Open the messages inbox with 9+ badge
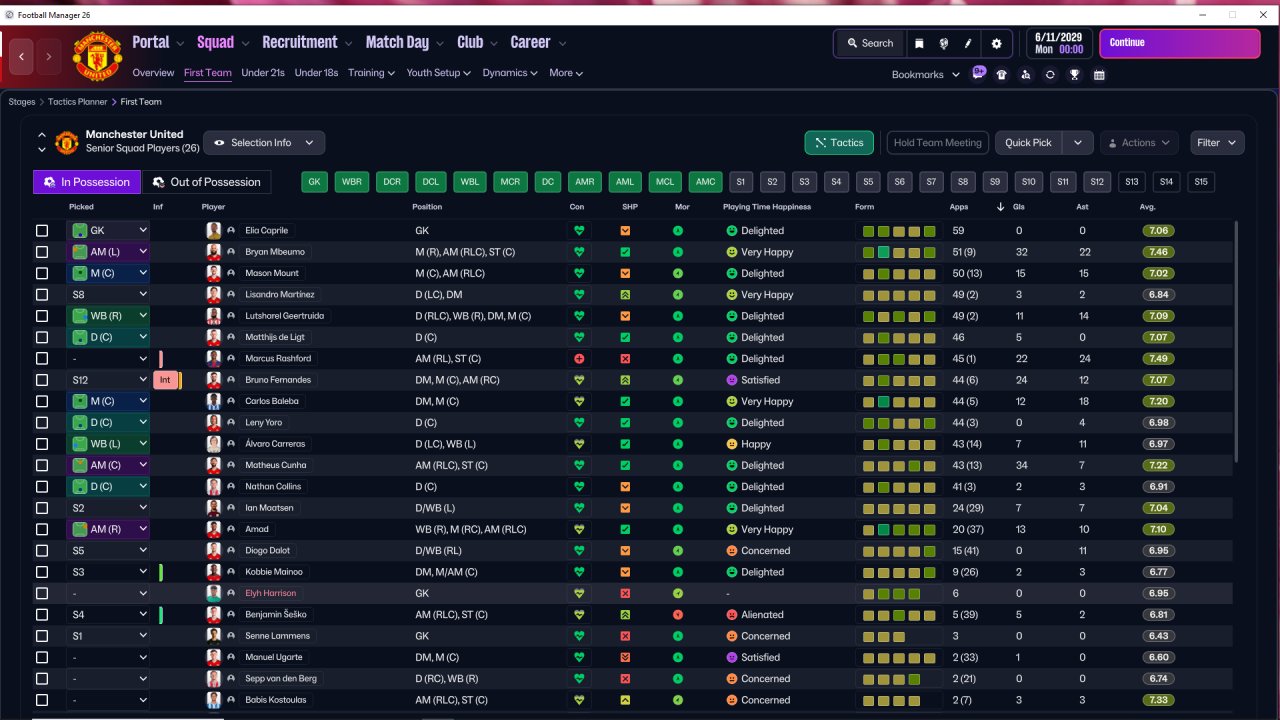The height and width of the screenshot is (720, 1280). 978,73
